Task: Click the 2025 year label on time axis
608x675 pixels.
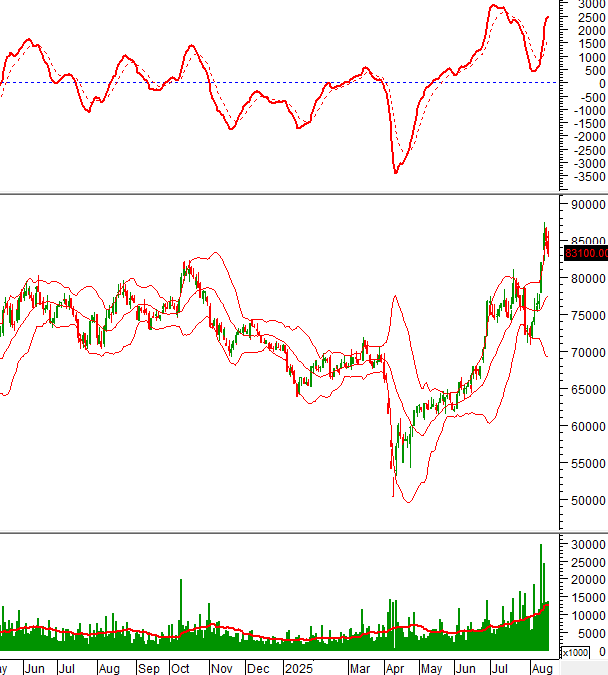Action: click(x=299, y=669)
